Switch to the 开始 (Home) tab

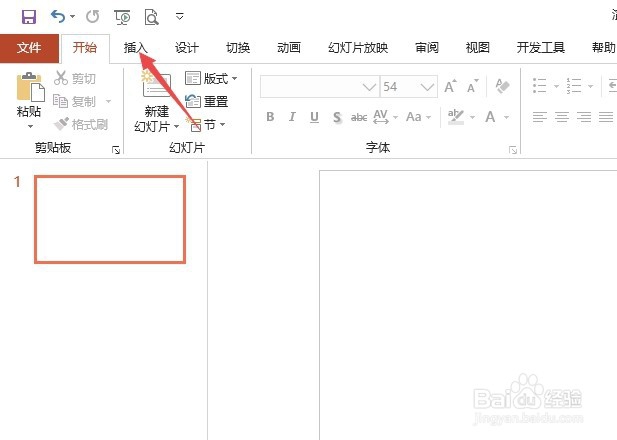pyautogui.click(x=85, y=48)
